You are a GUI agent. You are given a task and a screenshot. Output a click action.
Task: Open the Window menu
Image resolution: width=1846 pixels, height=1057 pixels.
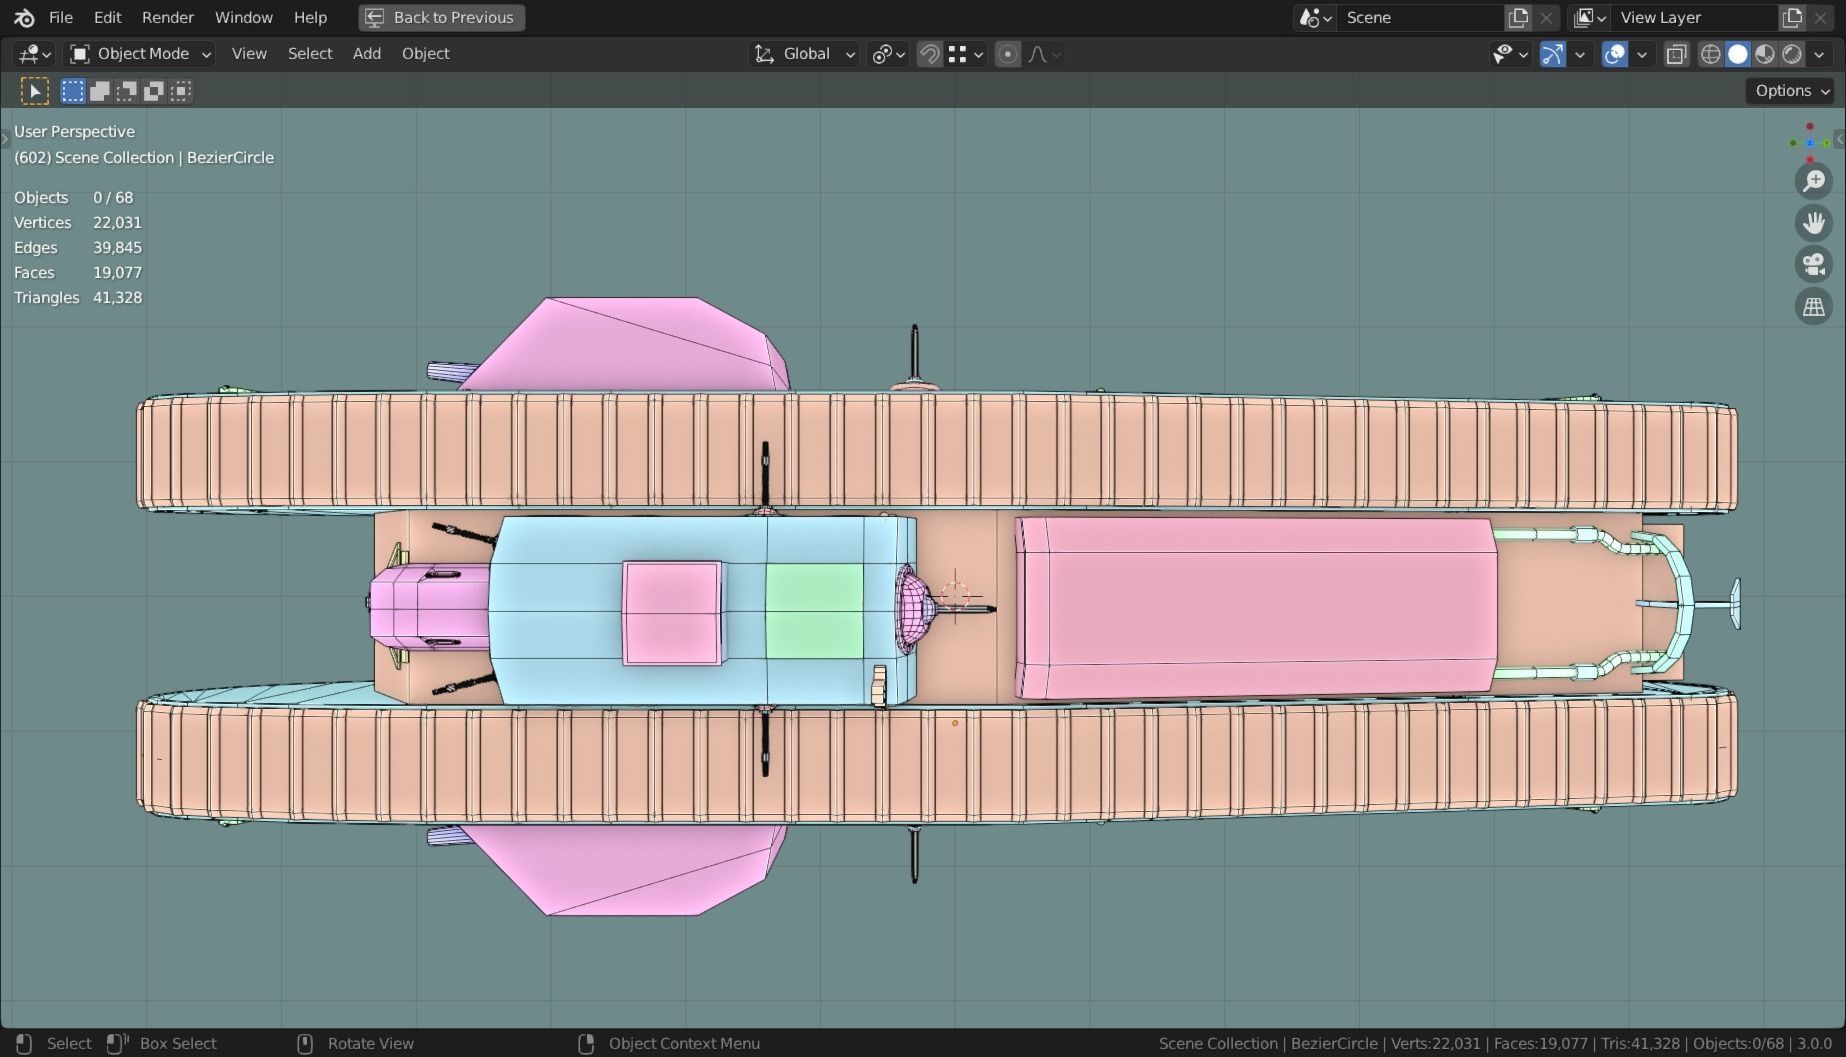coord(244,17)
